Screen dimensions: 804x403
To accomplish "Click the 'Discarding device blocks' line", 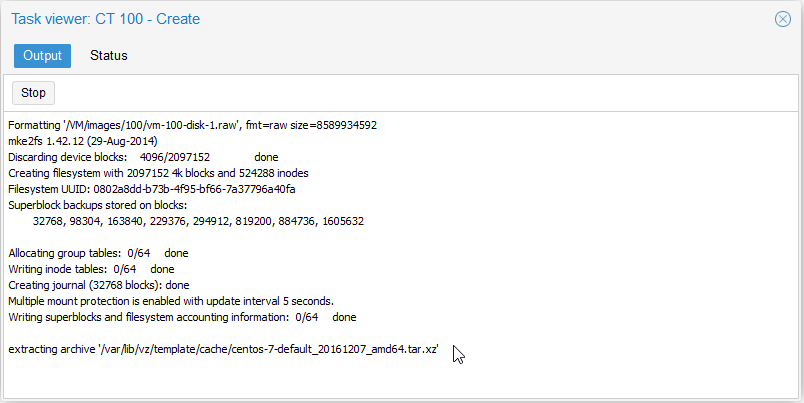I will [144, 157].
